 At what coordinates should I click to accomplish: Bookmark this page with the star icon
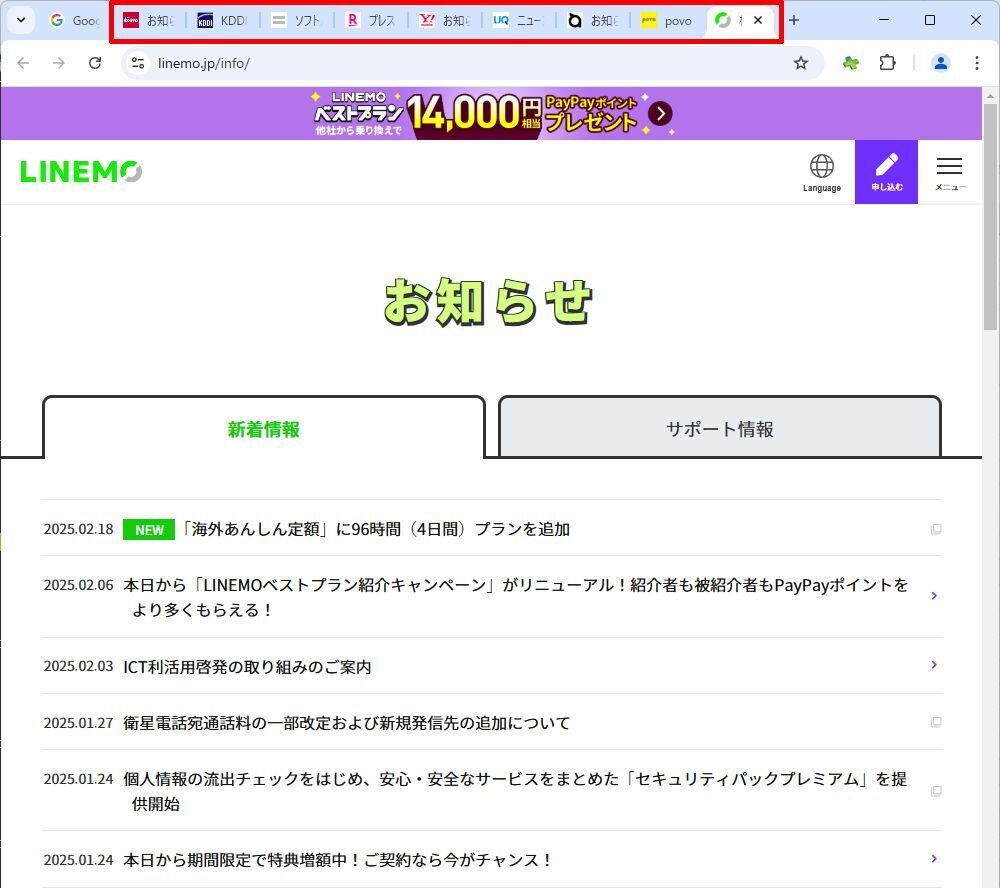pos(800,63)
